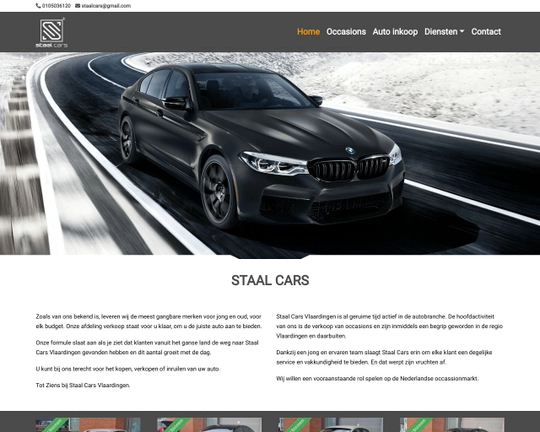Click the envelope email icon
Viewport: 540px width, 432px height.
click(77, 6)
